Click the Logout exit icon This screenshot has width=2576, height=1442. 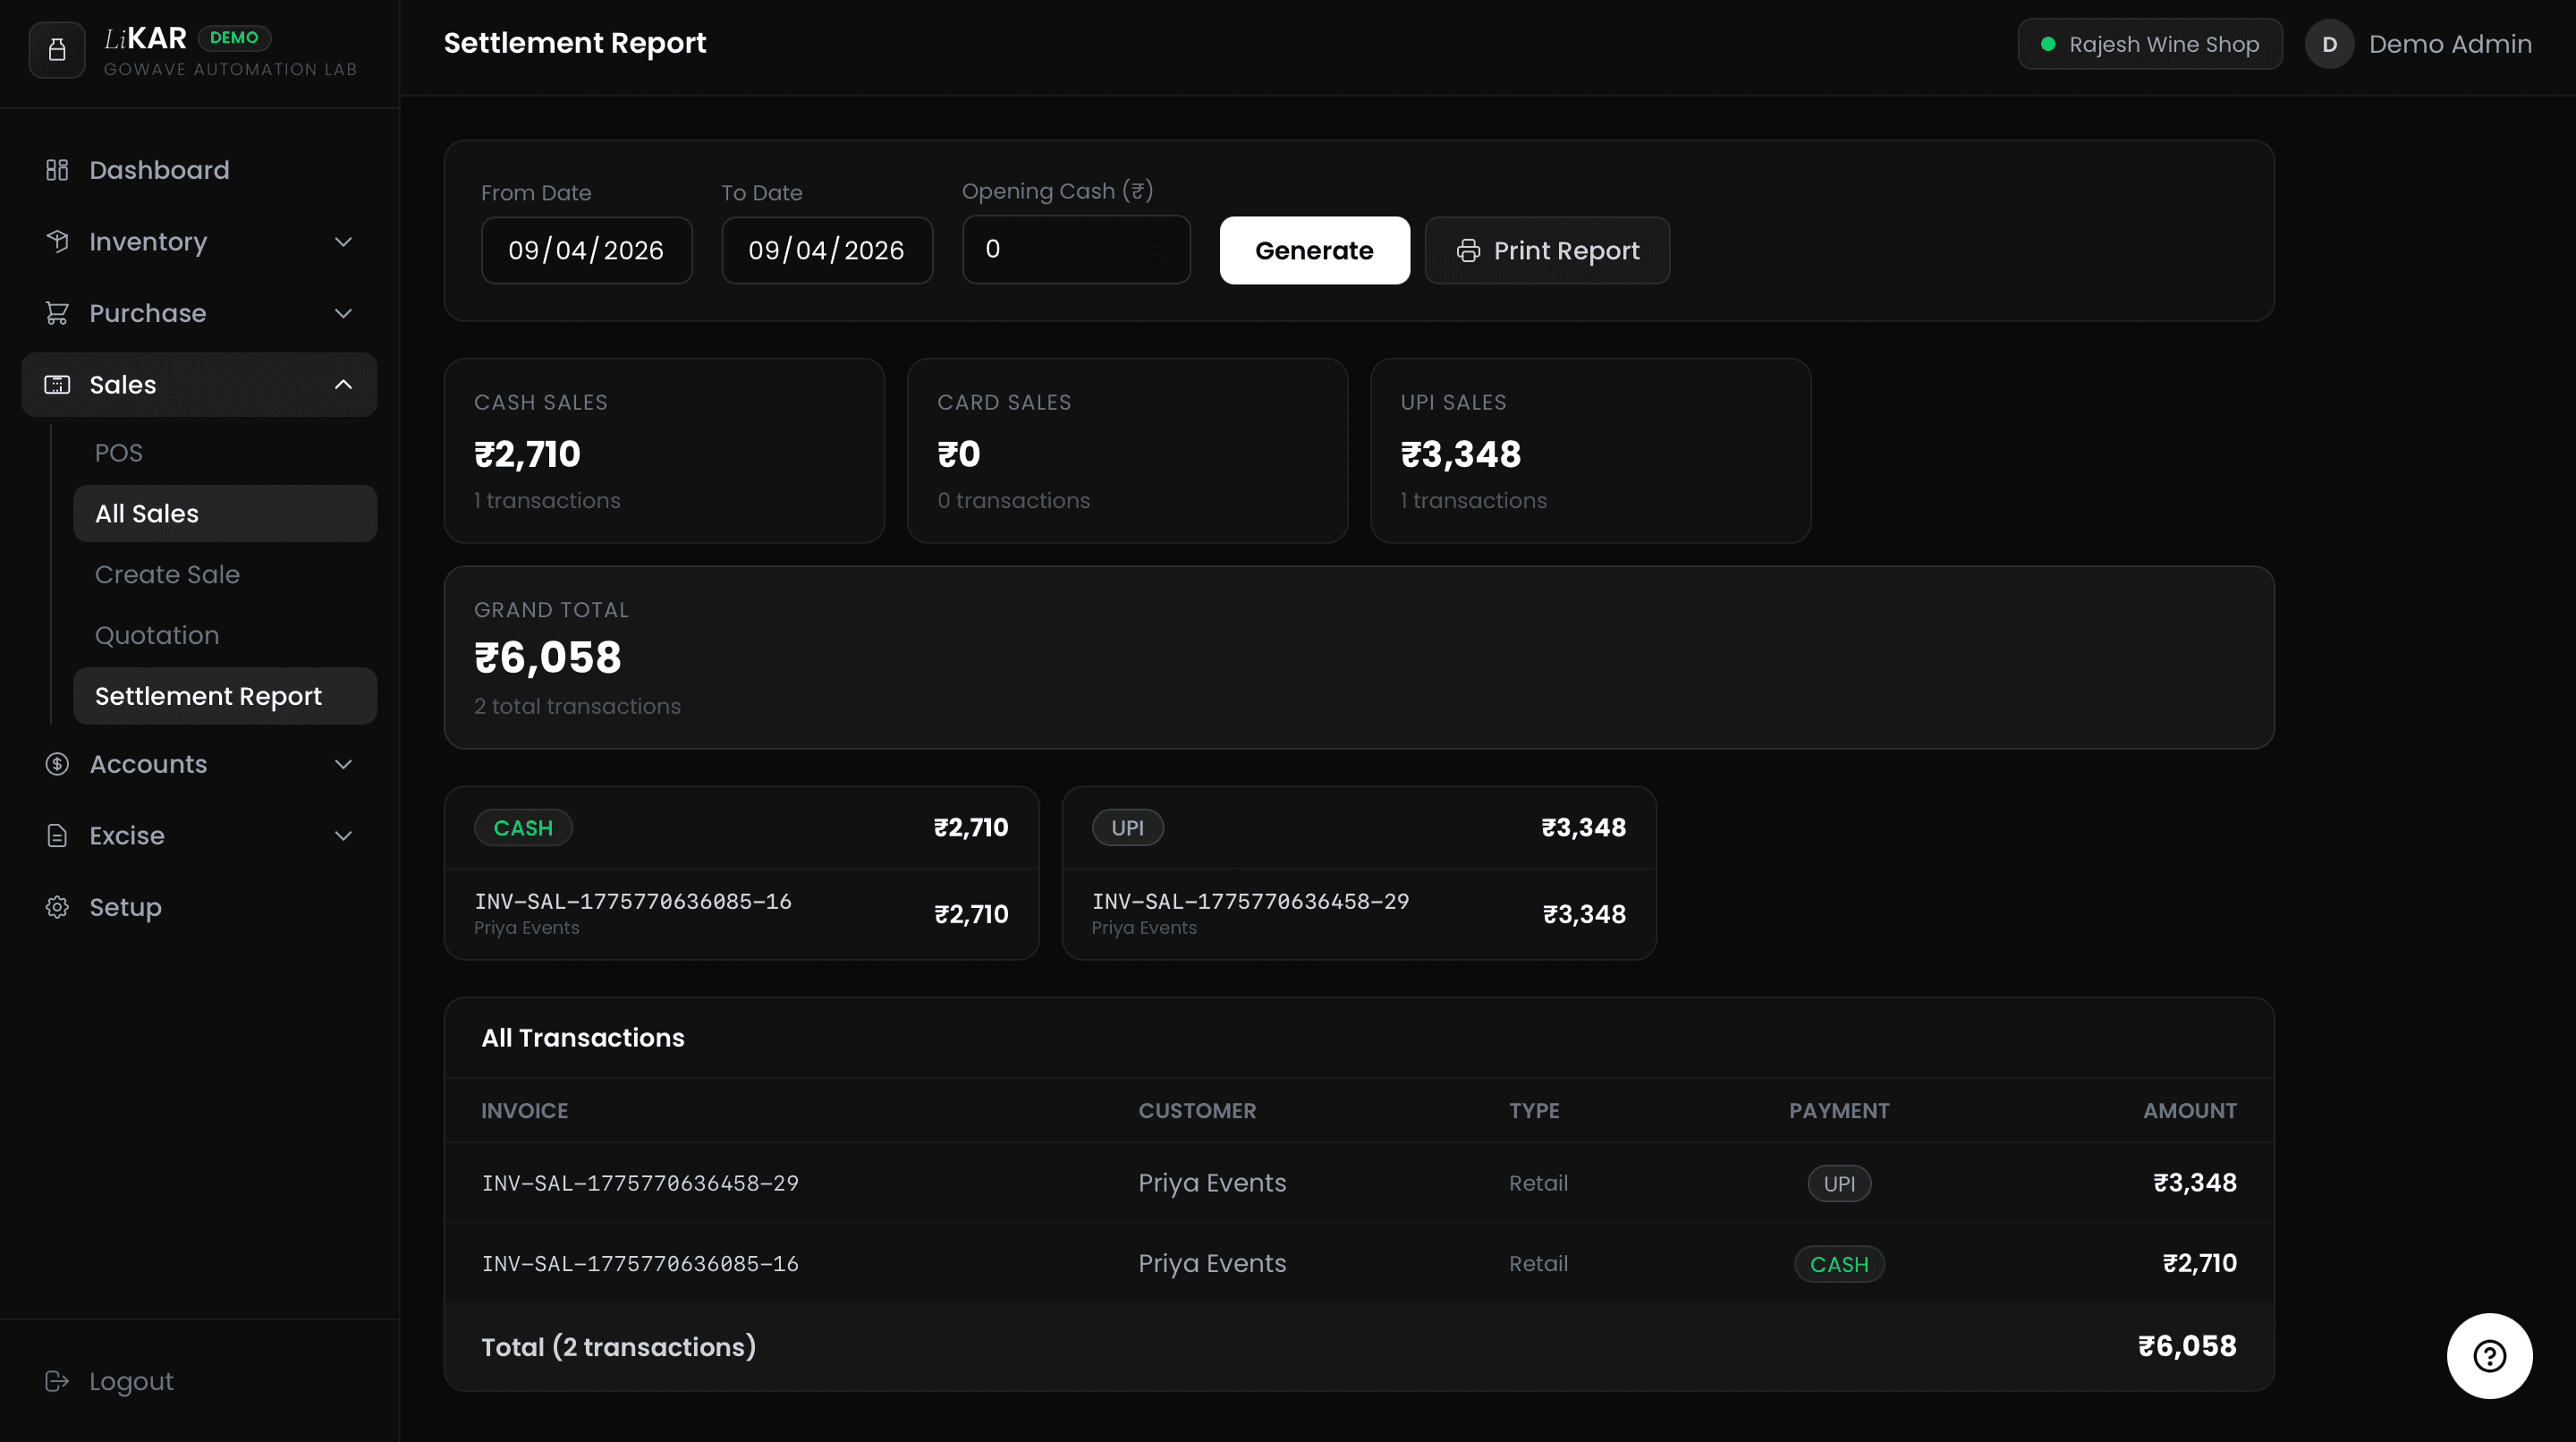[x=57, y=1381]
